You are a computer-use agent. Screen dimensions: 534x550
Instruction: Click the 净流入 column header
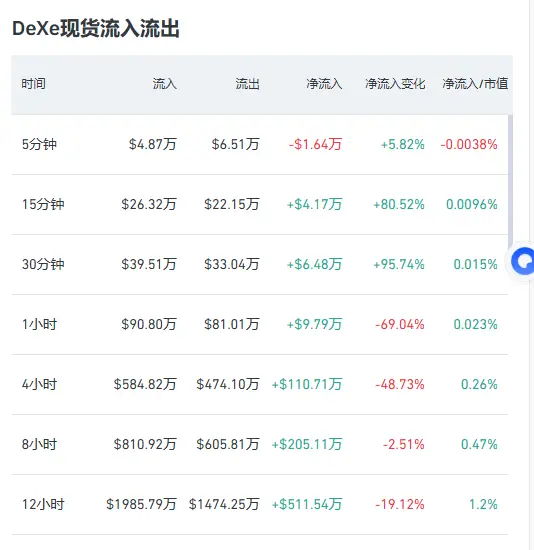tap(324, 84)
